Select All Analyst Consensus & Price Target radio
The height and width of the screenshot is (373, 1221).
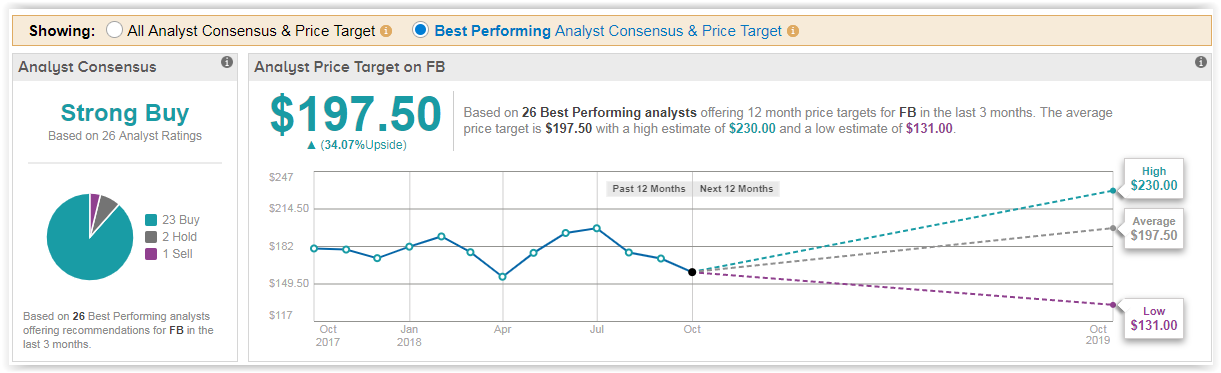114,30
